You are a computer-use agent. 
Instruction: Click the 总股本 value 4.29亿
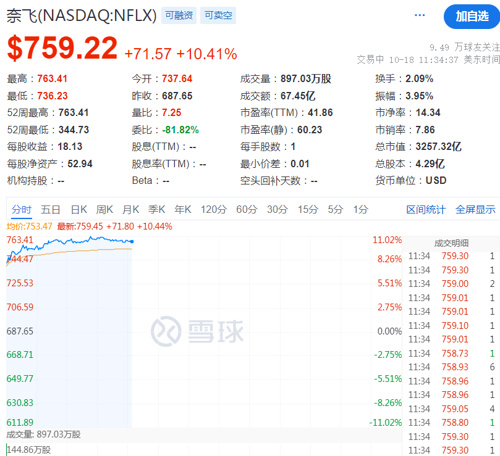click(x=430, y=164)
